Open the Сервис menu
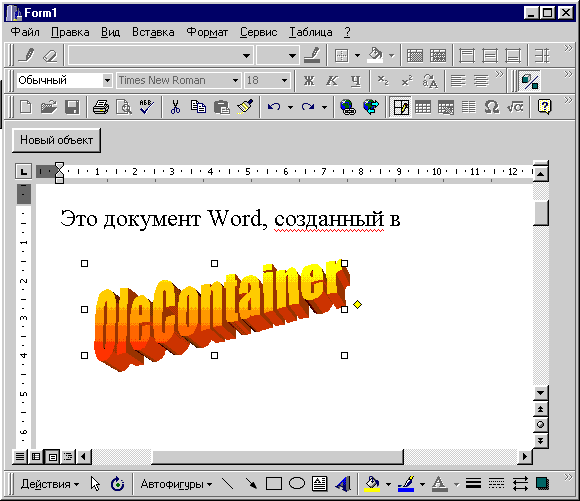 (x=259, y=32)
